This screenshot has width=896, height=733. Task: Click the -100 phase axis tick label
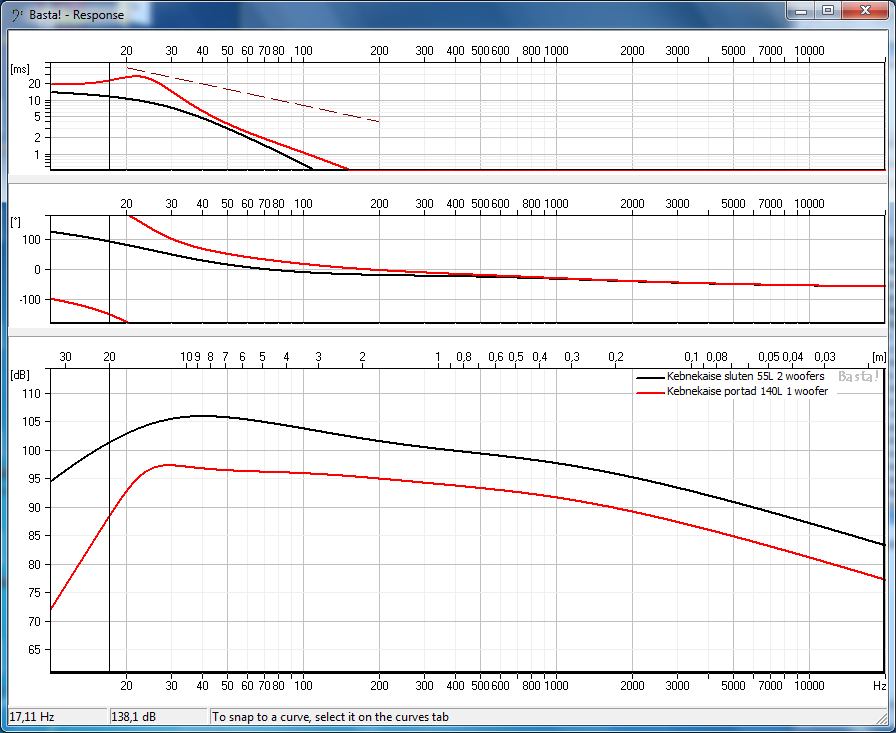pos(30,299)
